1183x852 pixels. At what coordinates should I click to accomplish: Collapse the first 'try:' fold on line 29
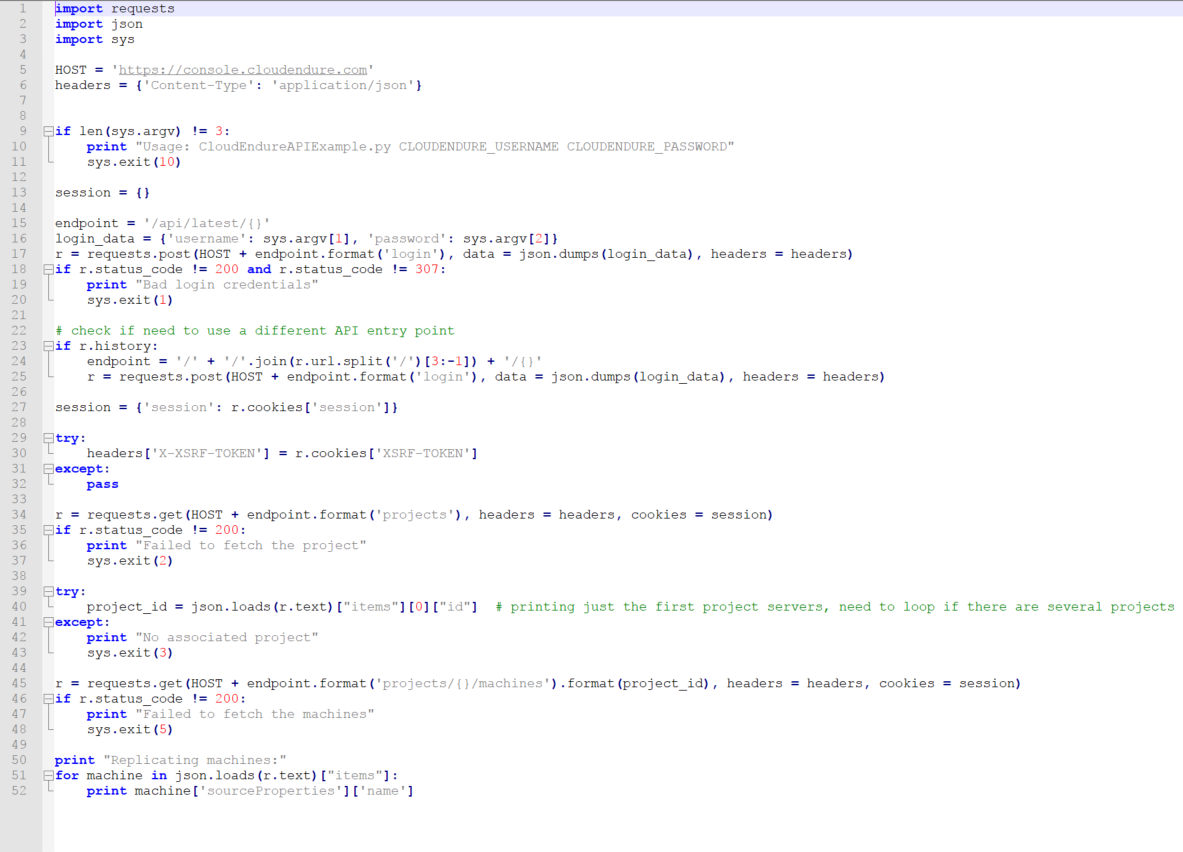[48, 438]
